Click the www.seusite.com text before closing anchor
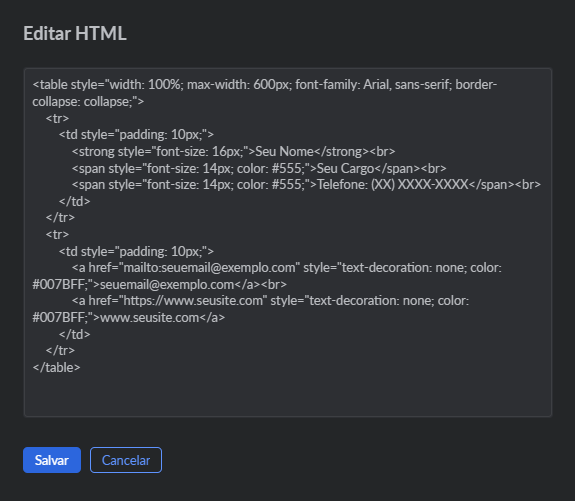575x501 pixels. pos(150,318)
